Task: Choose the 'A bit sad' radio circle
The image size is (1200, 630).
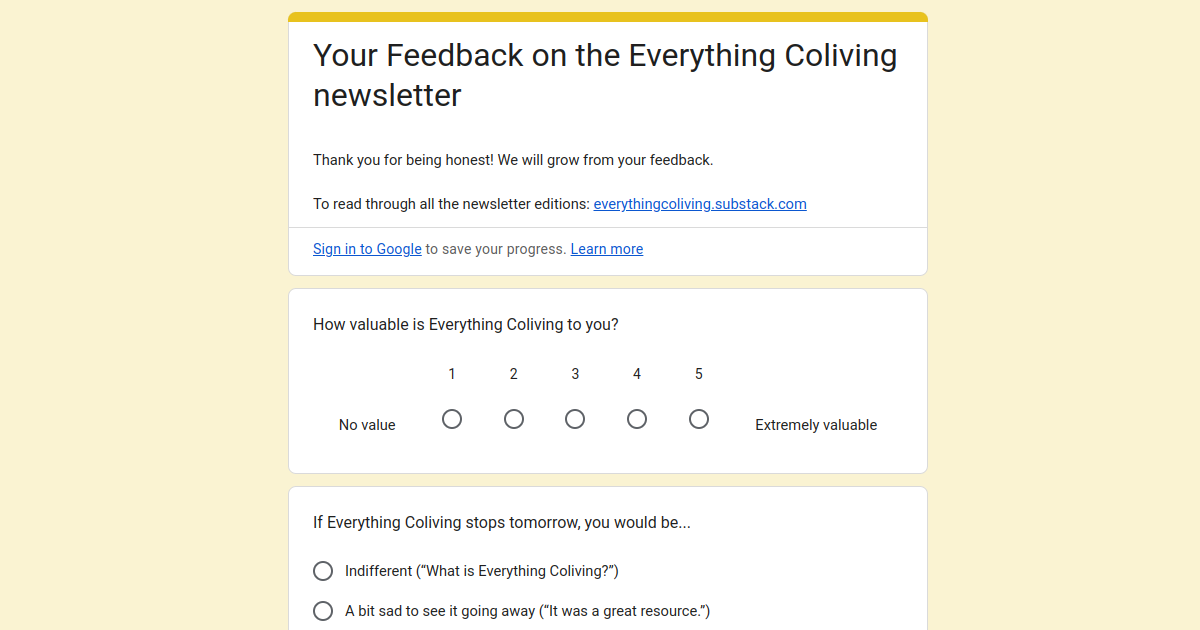Action: coord(323,611)
